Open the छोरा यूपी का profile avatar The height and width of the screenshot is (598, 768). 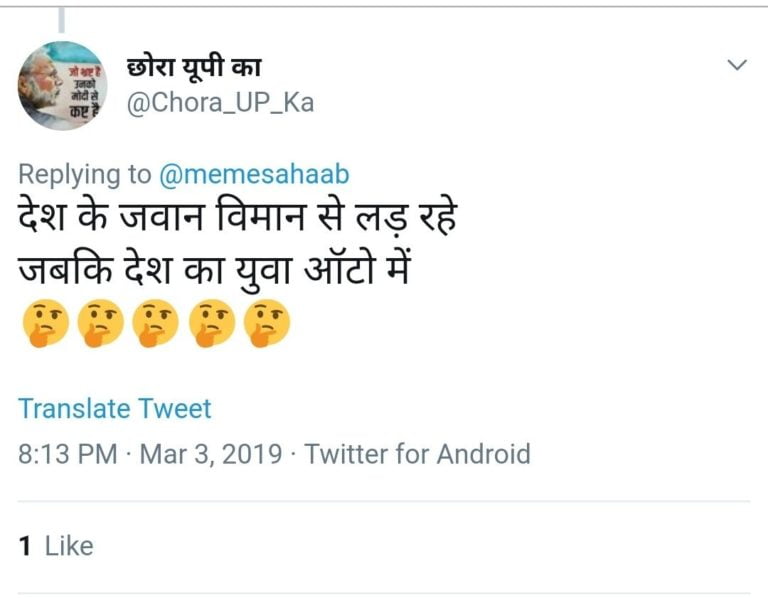62,86
